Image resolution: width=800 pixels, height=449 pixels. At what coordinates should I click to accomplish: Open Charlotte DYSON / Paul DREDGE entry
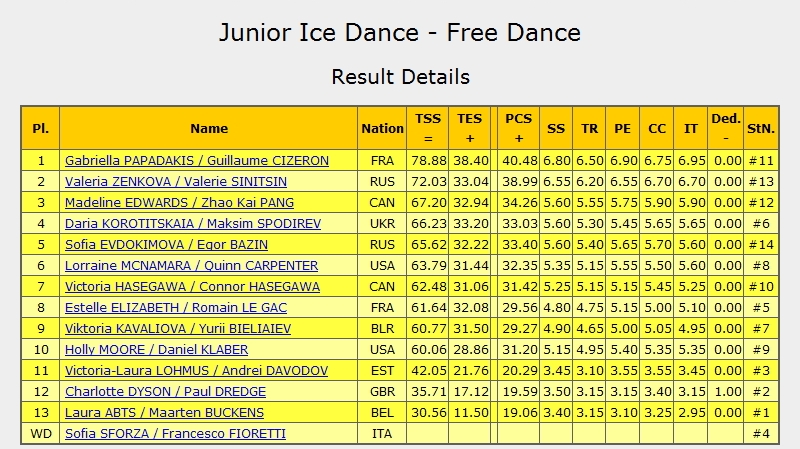165,391
